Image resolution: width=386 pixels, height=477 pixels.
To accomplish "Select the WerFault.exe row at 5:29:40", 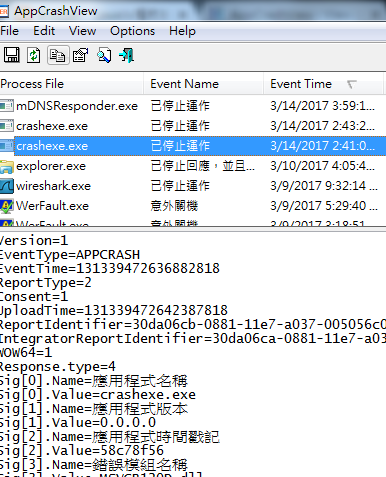I will [193, 206].
